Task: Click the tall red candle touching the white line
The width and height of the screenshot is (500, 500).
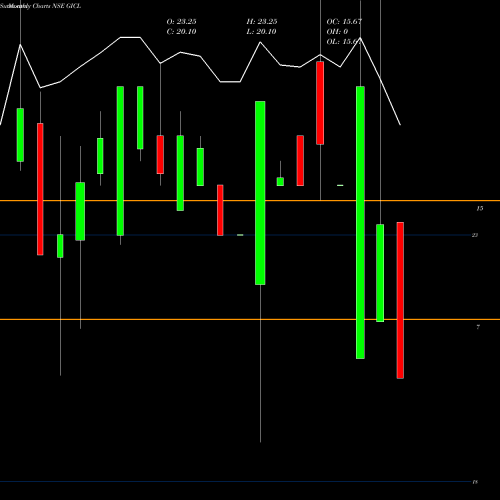Action: (320, 103)
